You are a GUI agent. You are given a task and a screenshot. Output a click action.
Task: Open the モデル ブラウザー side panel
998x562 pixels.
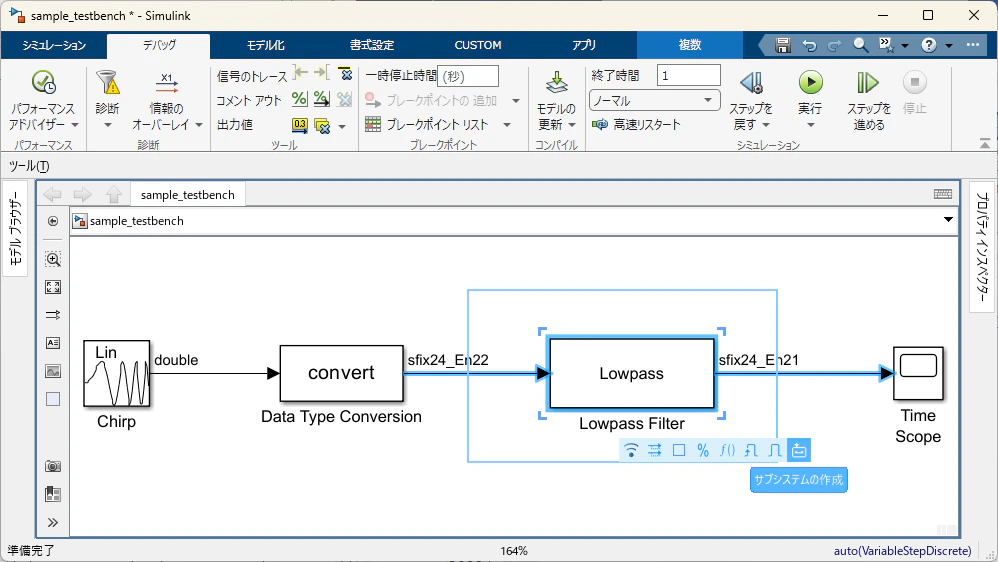(15, 229)
